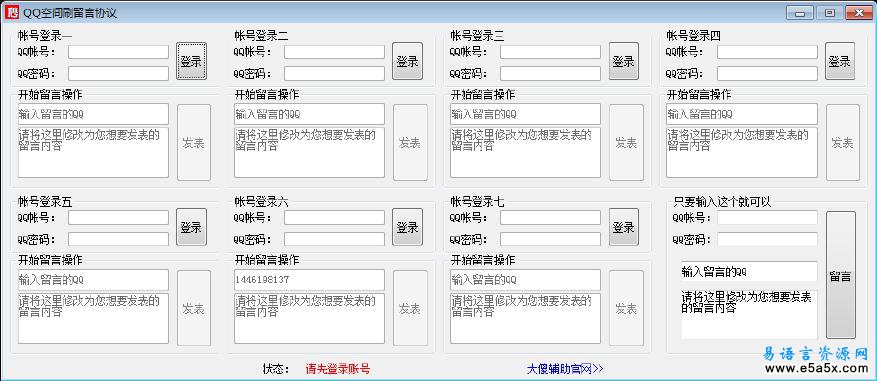Image resolution: width=877 pixels, height=381 pixels.
Task: Click message content box under 帐号登录六
Action: (309, 318)
